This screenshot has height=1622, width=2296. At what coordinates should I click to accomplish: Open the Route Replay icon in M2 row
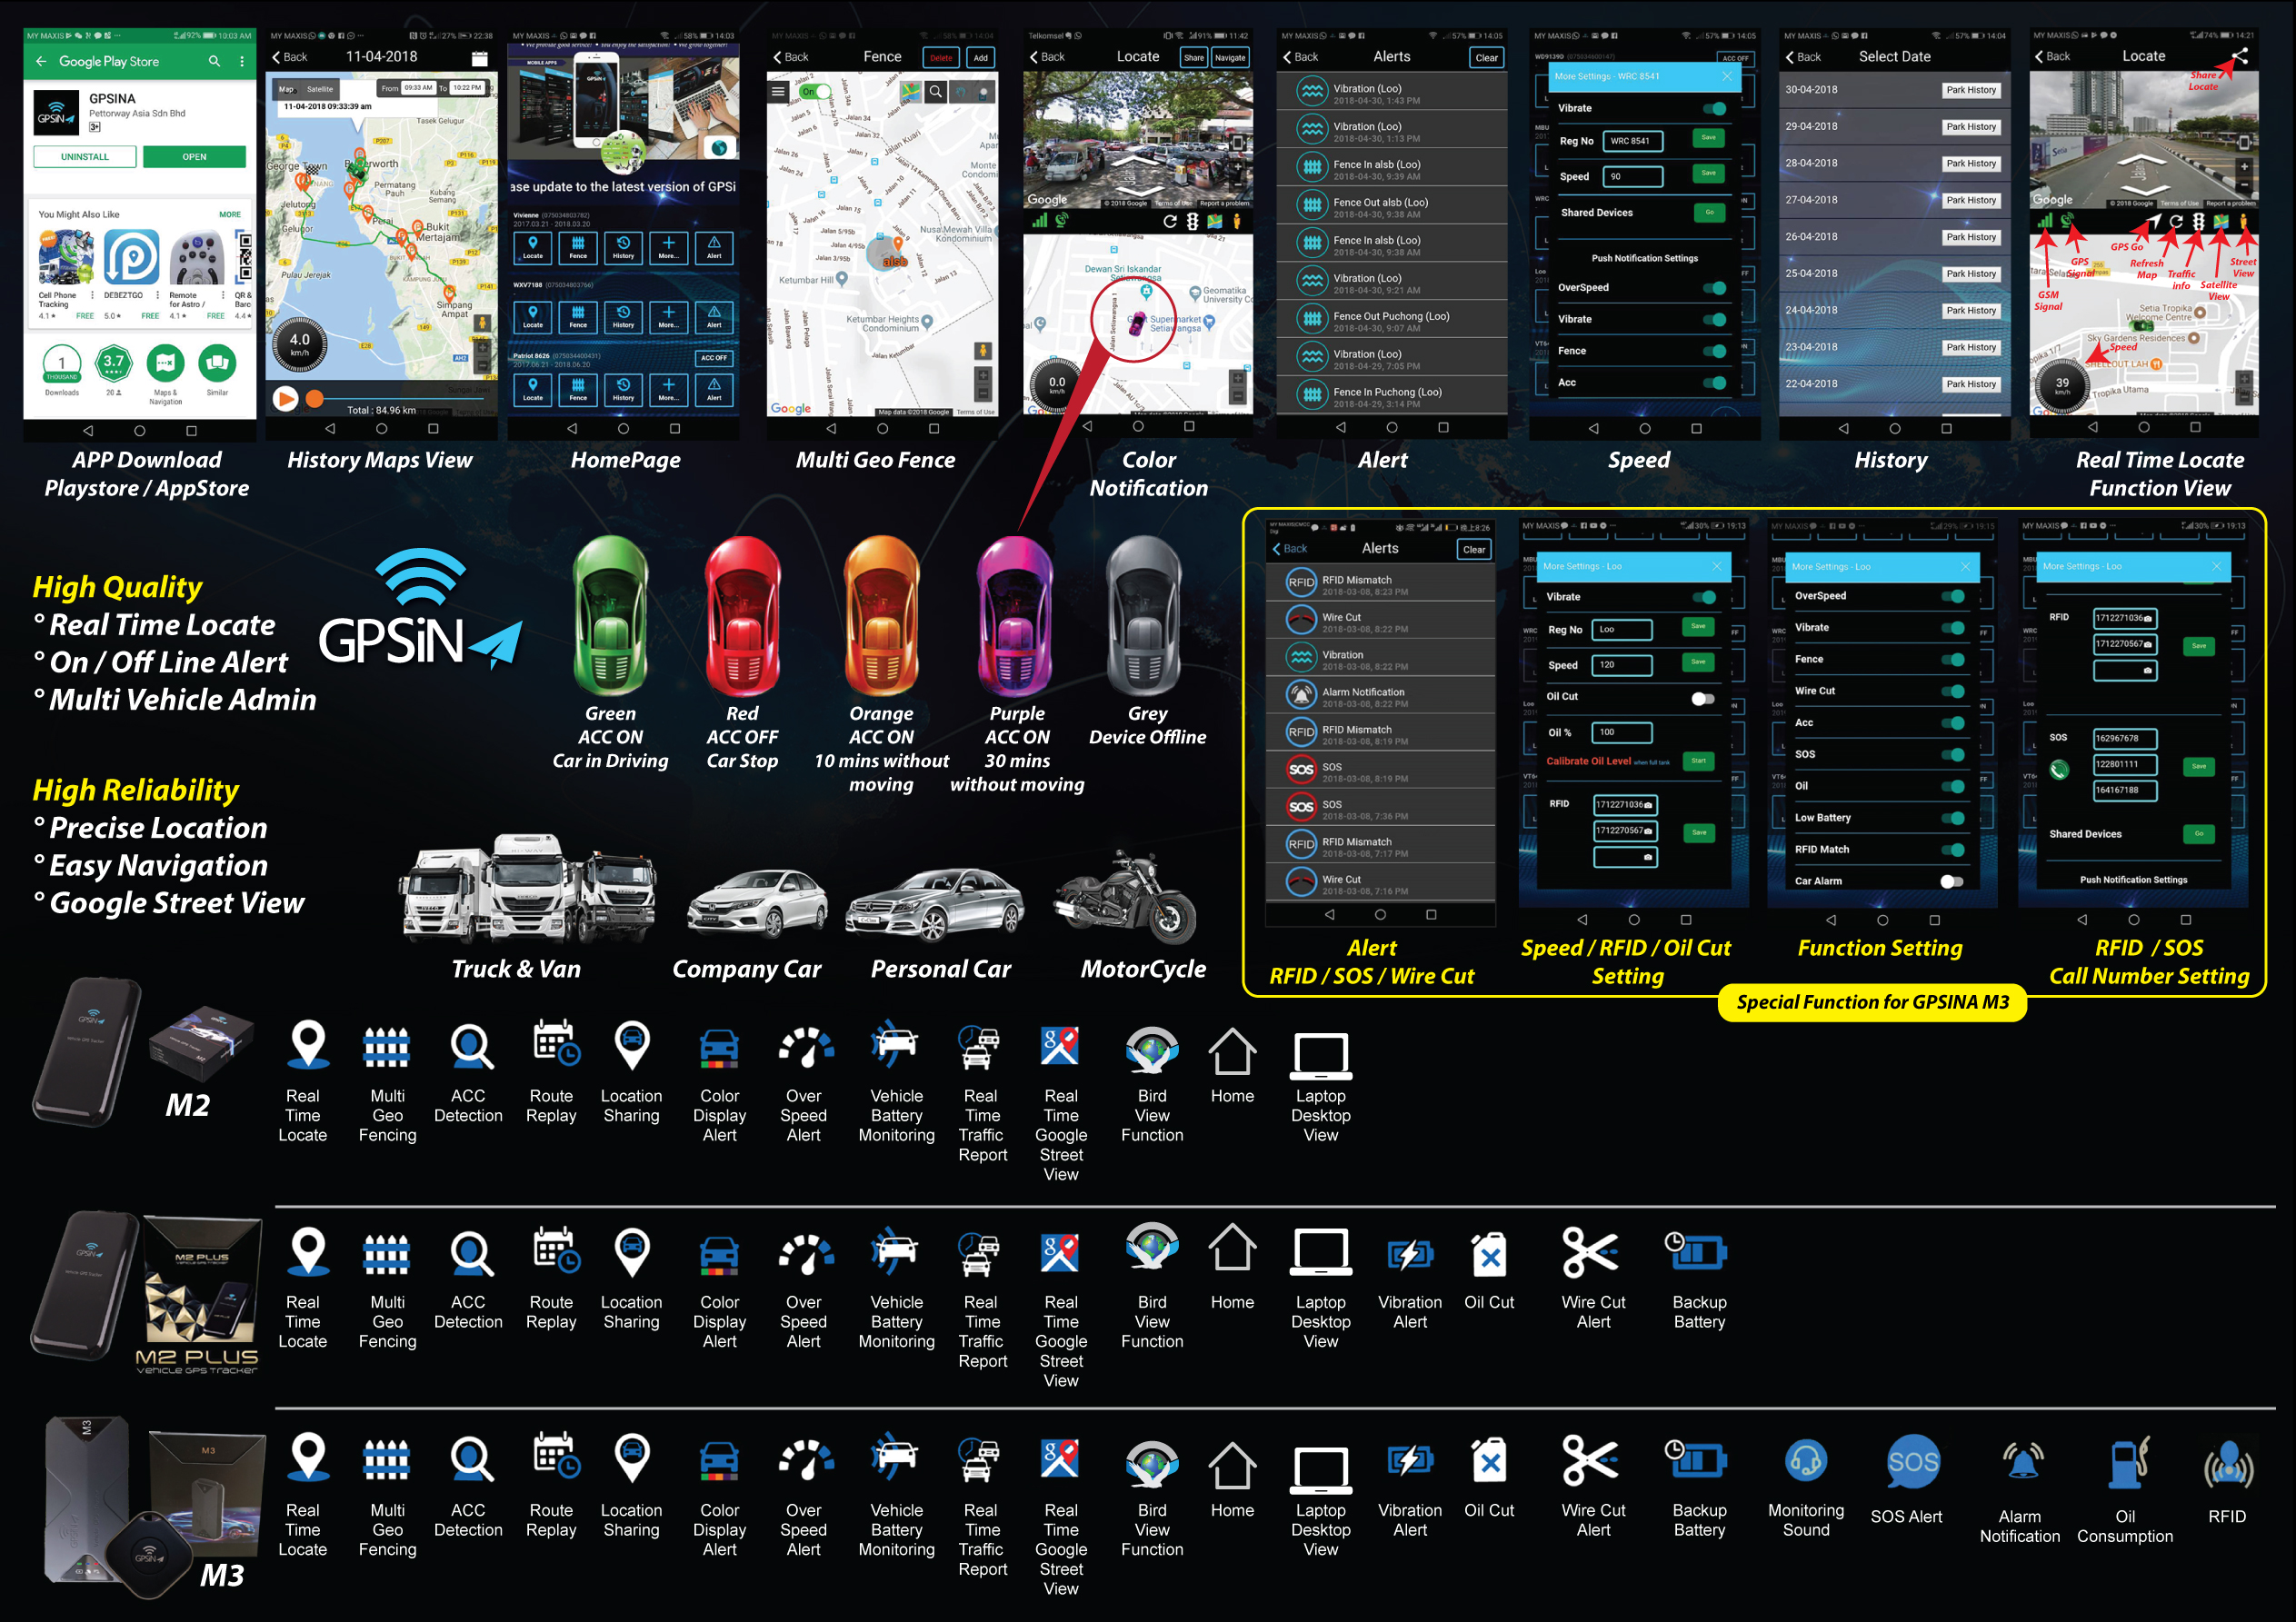pos(555,1045)
